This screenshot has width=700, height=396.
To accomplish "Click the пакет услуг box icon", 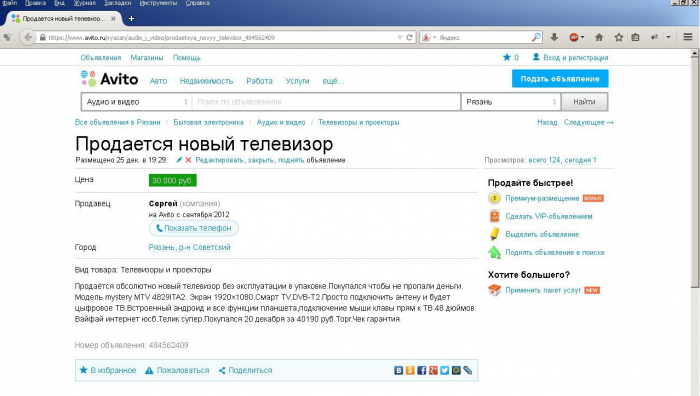I will coord(494,290).
